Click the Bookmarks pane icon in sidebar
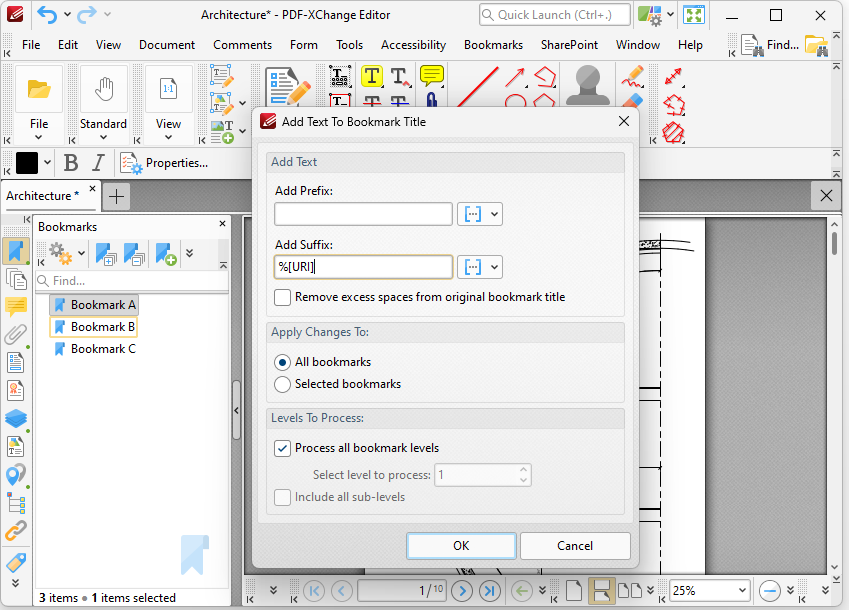Viewport: 849px width, 610px height. click(x=16, y=251)
